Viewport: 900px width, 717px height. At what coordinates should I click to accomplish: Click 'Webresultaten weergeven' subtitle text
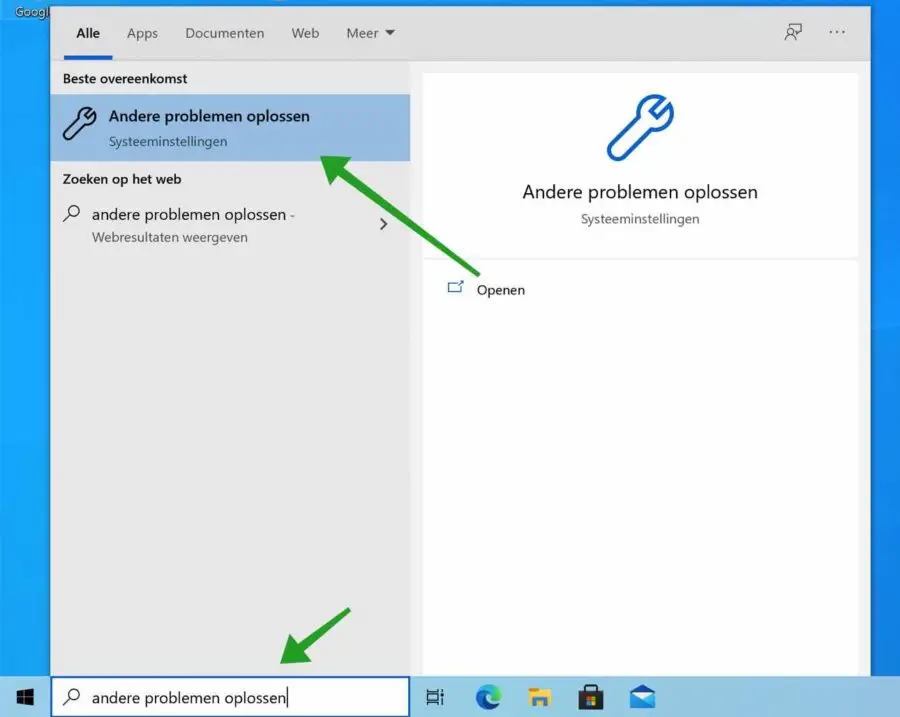click(x=170, y=237)
